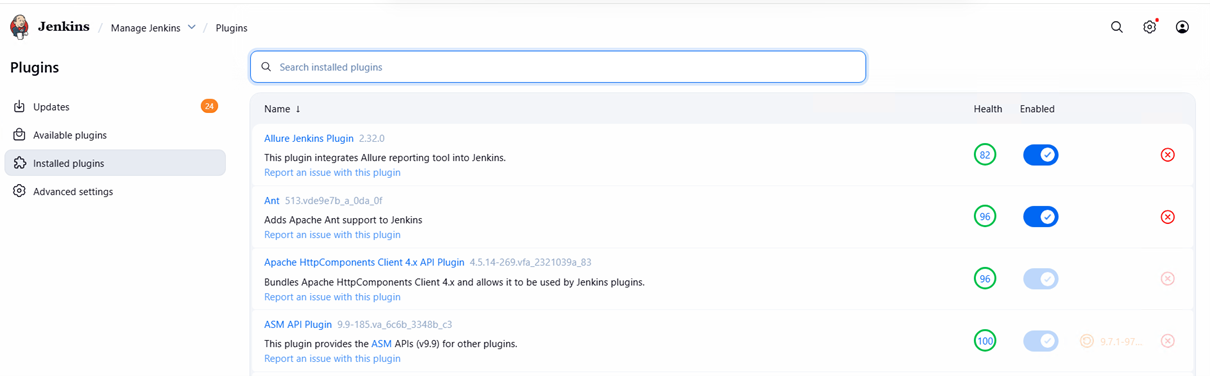Report an issue with Apache HttpComponents plugin
The image size is (1210, 376).
332,297
